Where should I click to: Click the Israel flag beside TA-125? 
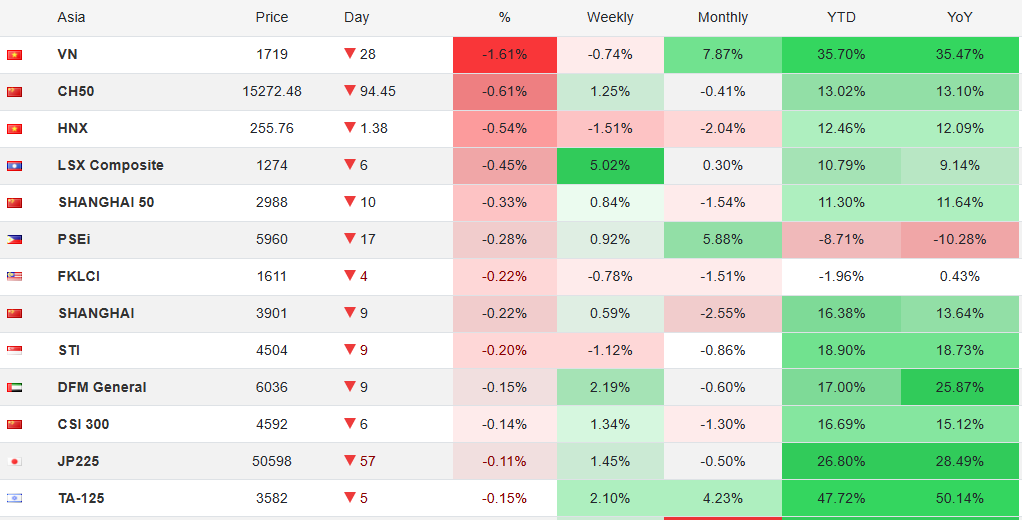coord(14,499)
